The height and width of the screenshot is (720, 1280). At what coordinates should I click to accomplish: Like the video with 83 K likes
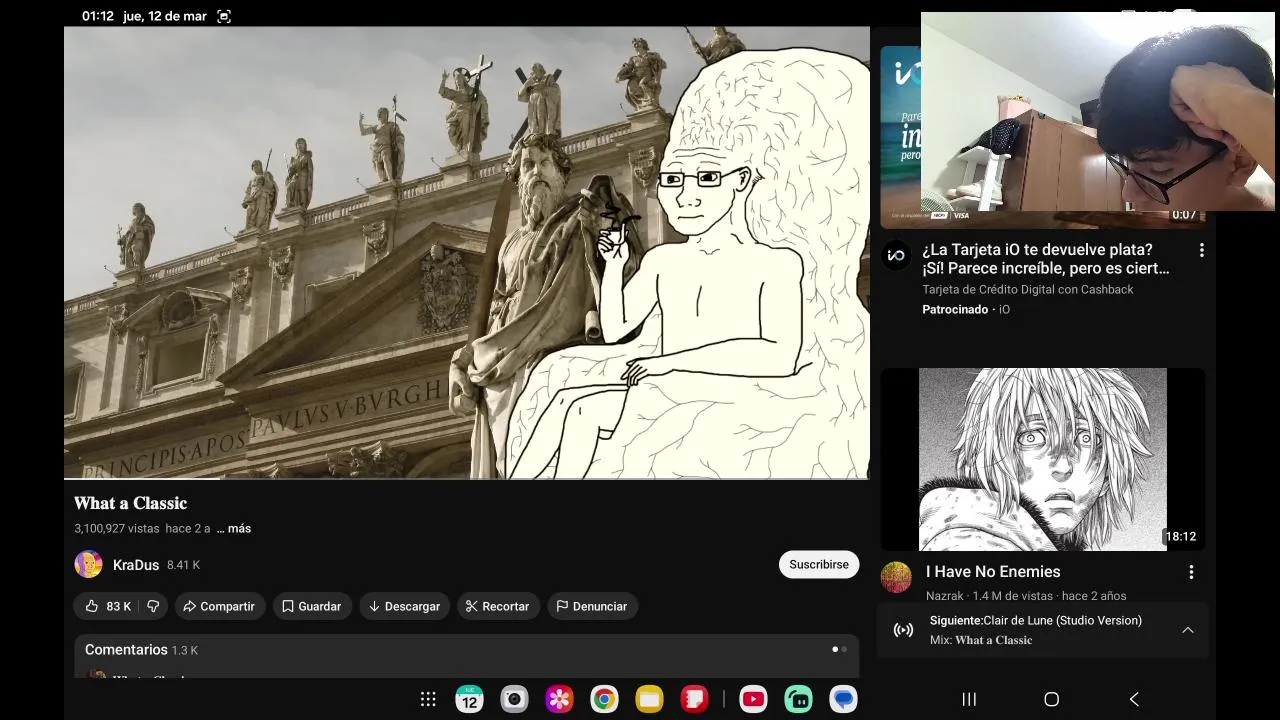(107, 606)
